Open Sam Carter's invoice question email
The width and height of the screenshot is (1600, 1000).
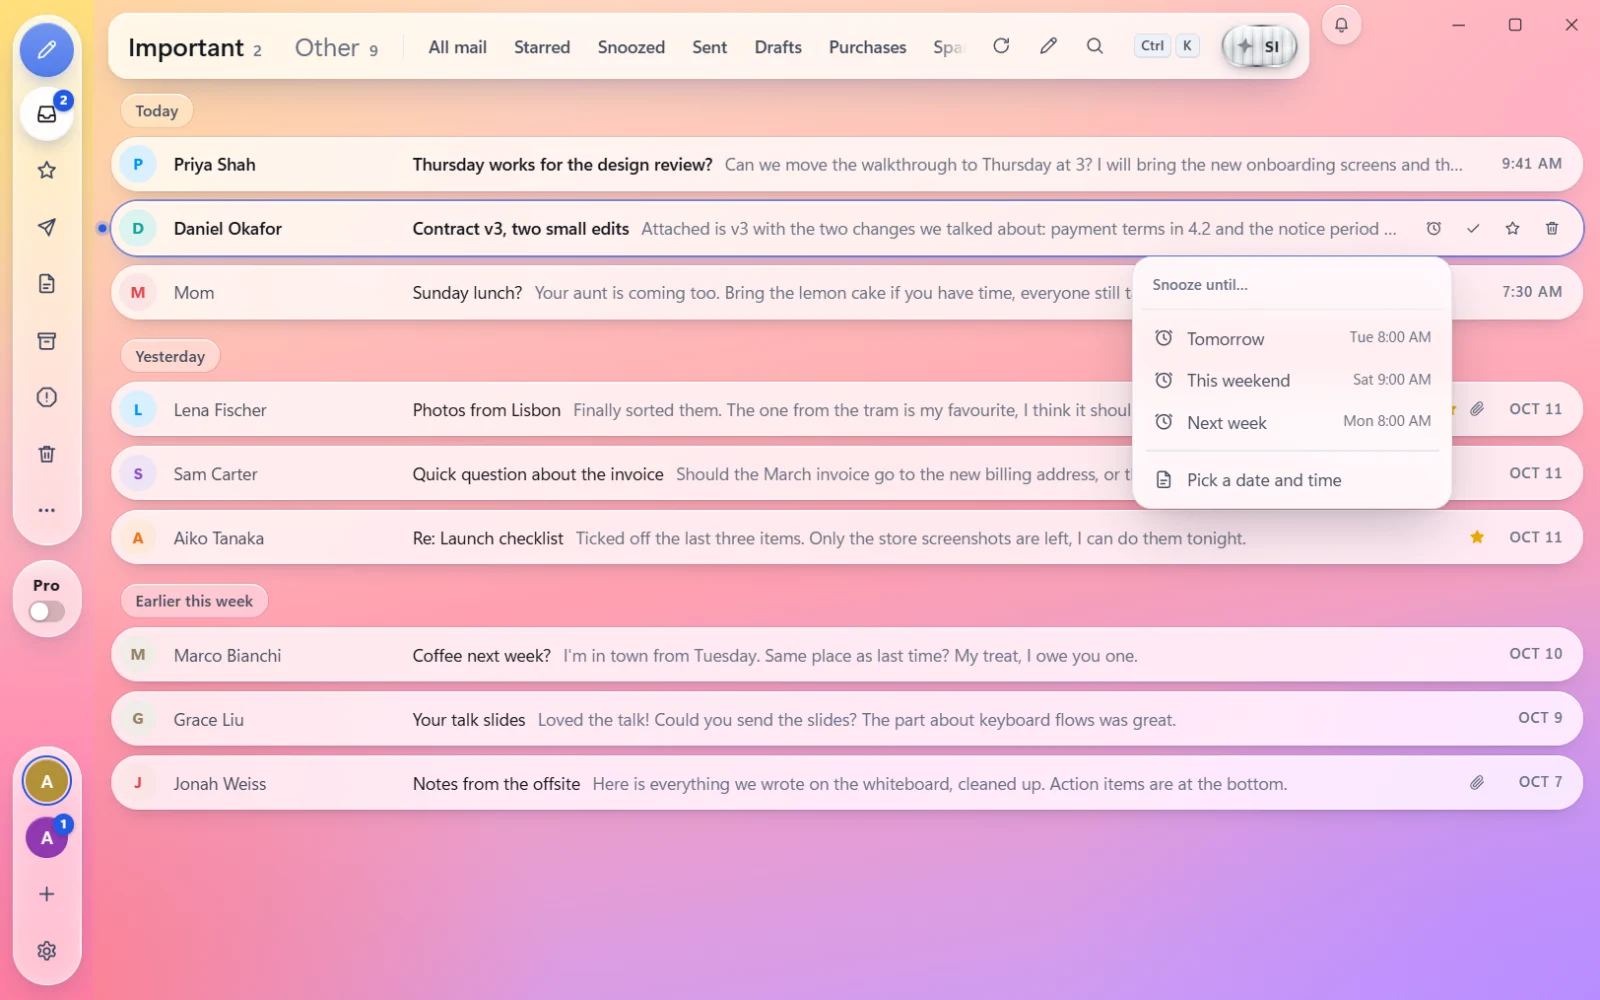click(x=847, y=474)
